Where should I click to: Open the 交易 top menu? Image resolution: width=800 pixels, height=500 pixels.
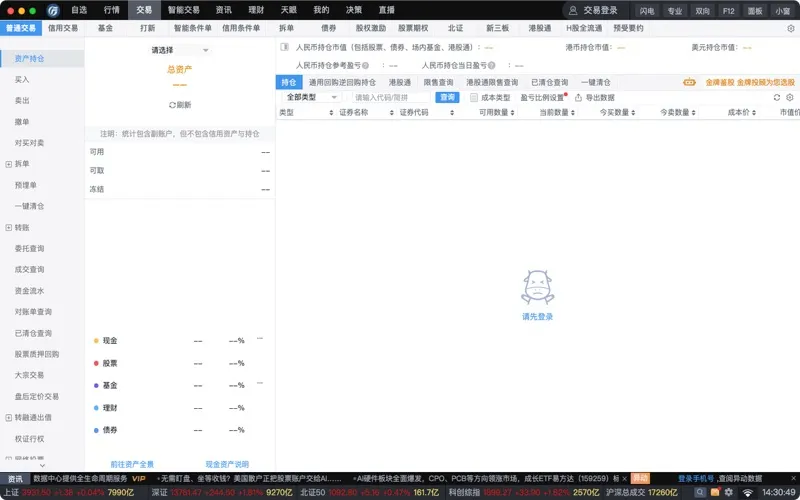pos(144,10)
